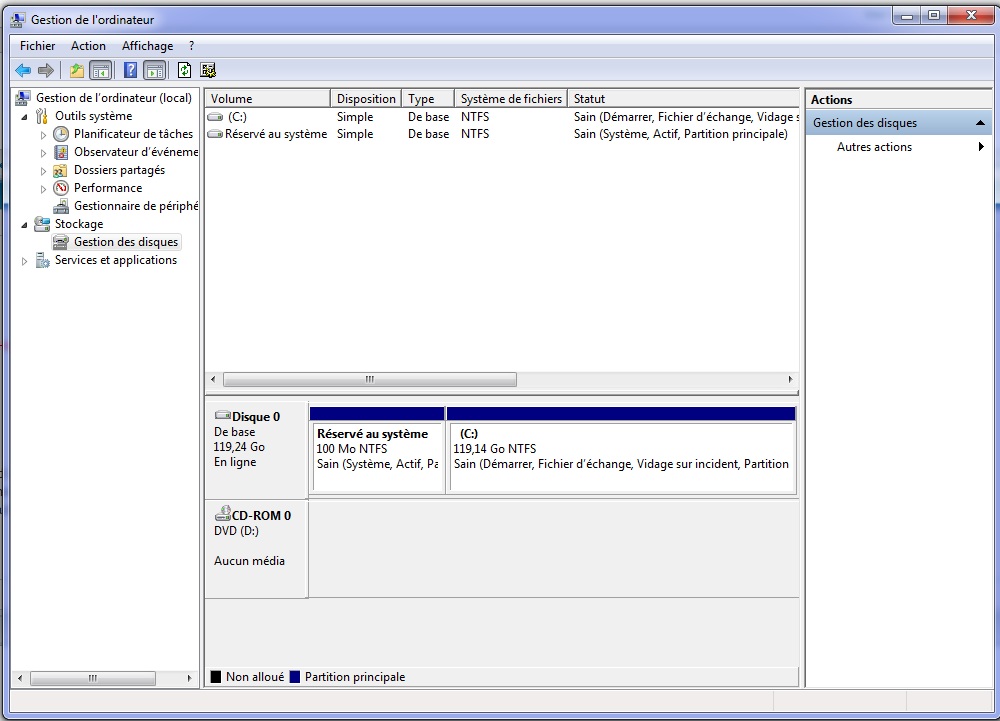Screen dimensions: 1000x721
Task: Click Sain (Système, Actif, Partition principale) status
Action: point(680,134)
